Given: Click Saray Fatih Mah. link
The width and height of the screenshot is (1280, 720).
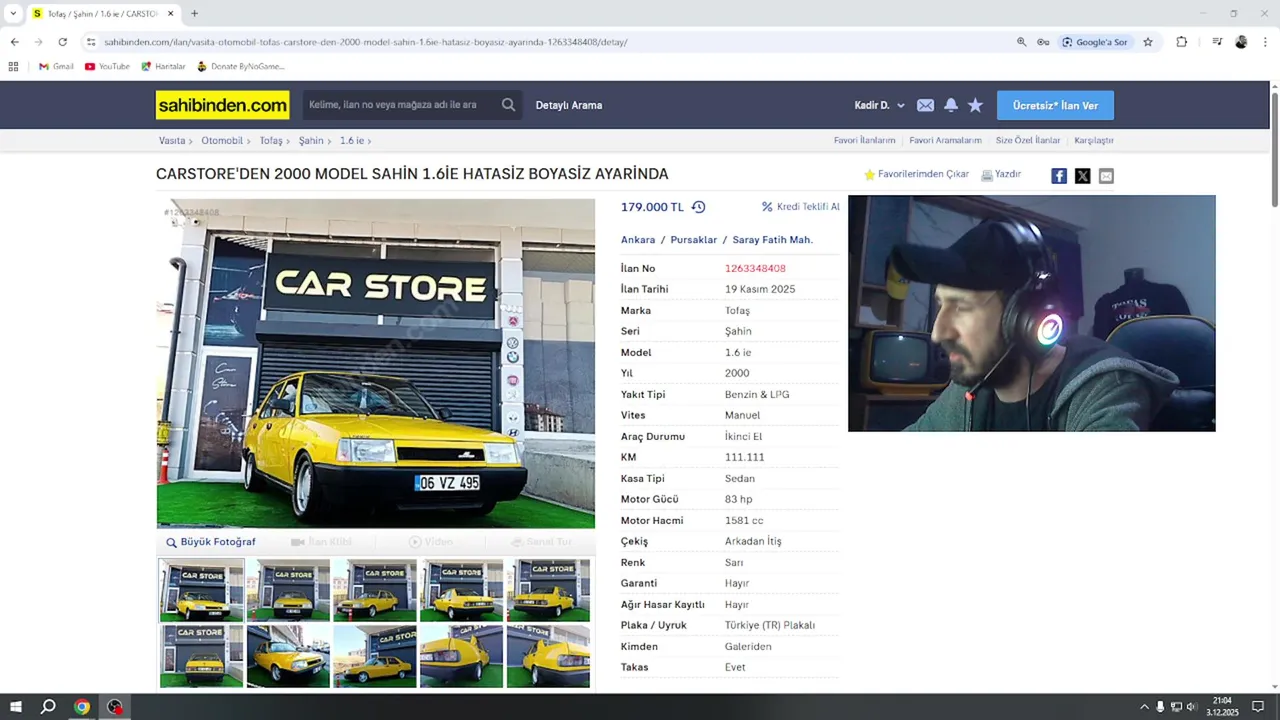Looking at the screenshot, I should pos(773,240).
